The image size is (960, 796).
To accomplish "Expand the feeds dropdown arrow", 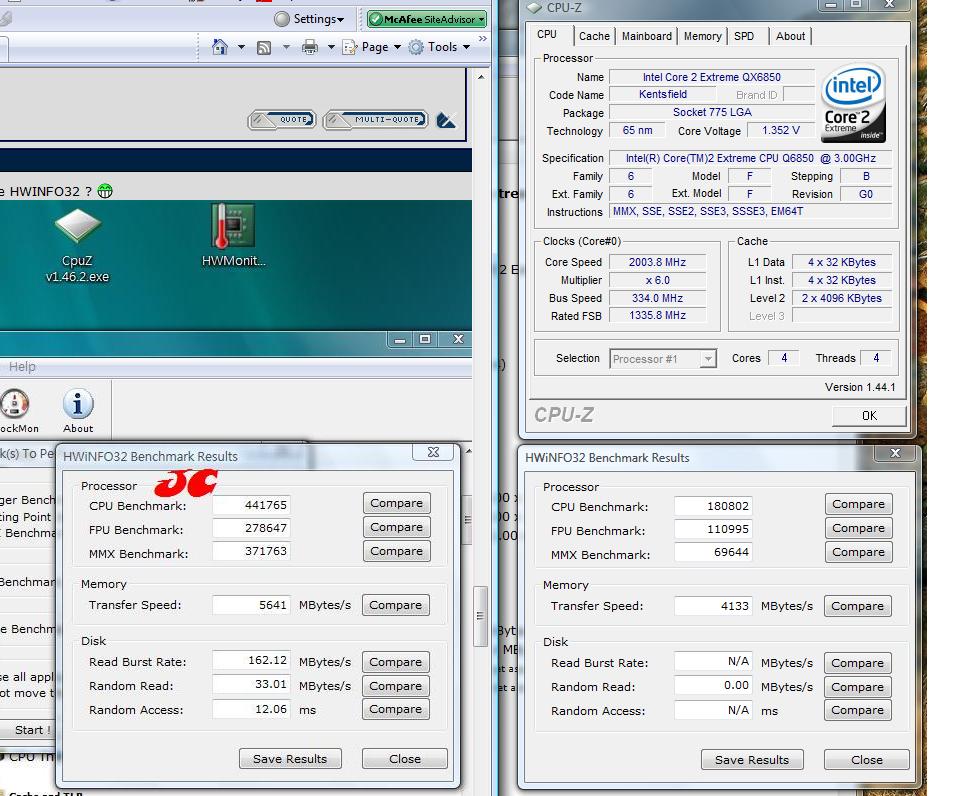I will coord(286,47).
